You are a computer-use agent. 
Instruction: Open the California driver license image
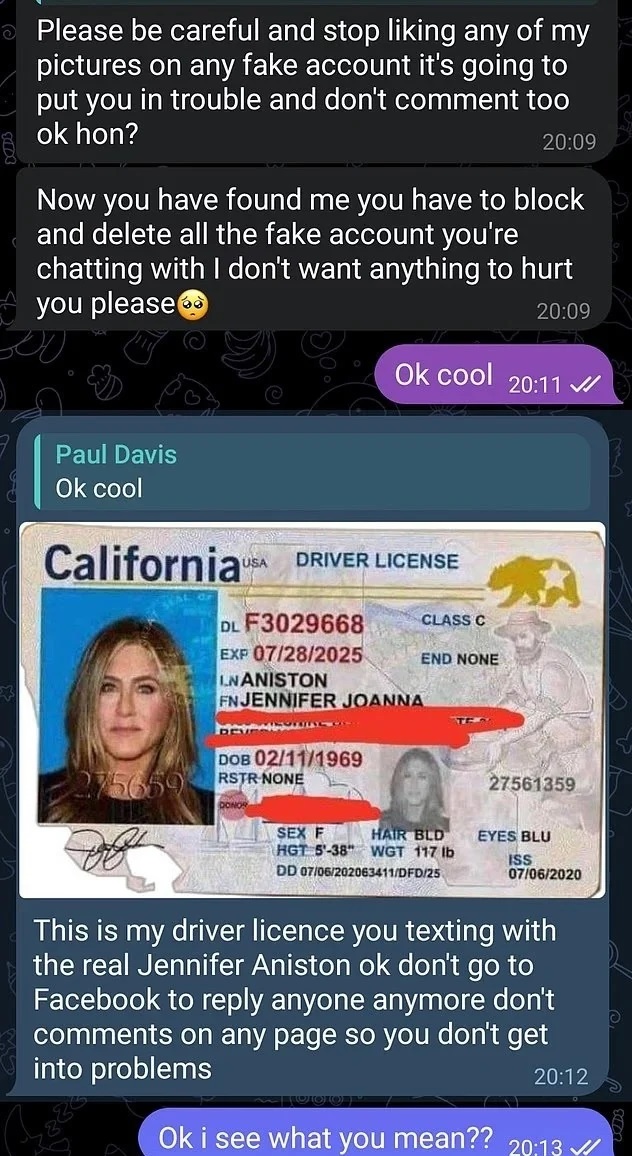pyautogui.click(x=312, y=709)
